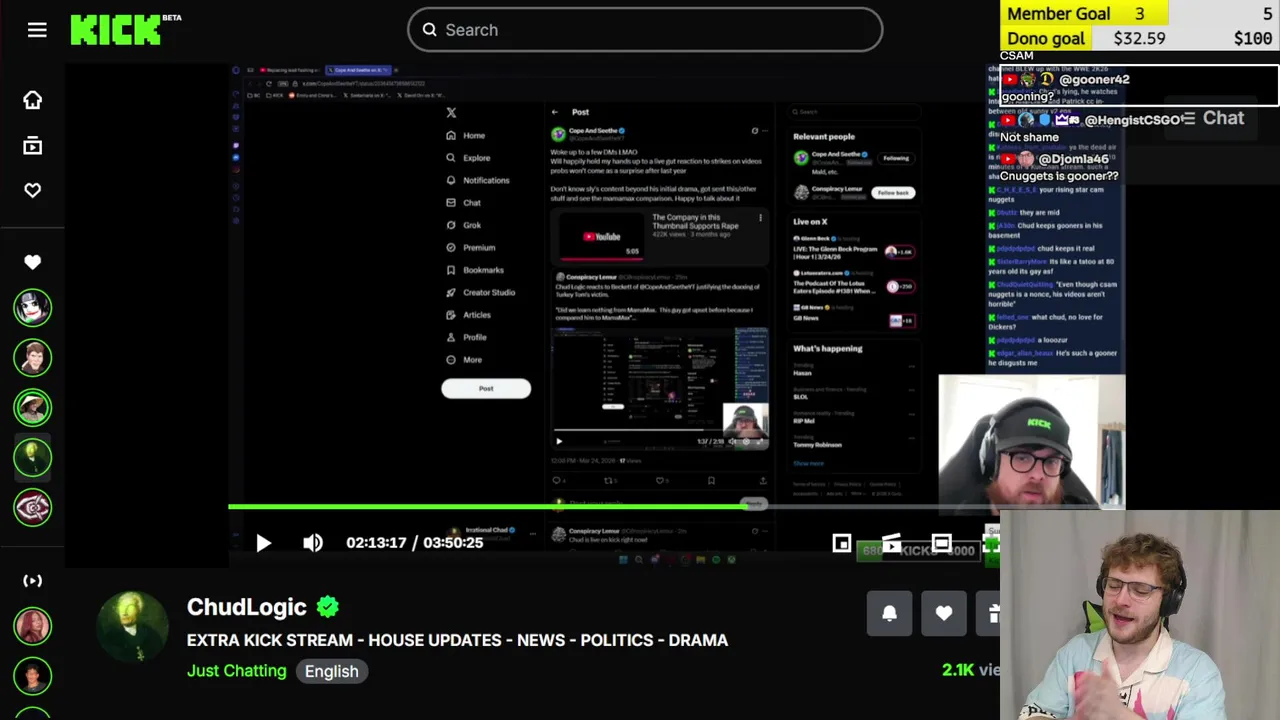Like the post using heart icon on X
This screenshot has height=720, width=1280.
[662, 480]
